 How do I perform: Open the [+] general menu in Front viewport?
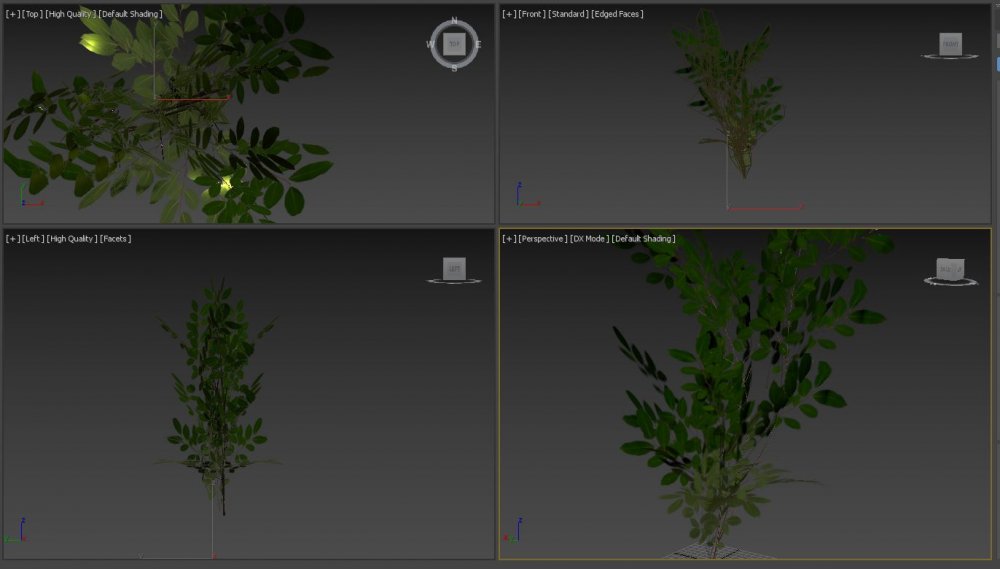[509, 14]
